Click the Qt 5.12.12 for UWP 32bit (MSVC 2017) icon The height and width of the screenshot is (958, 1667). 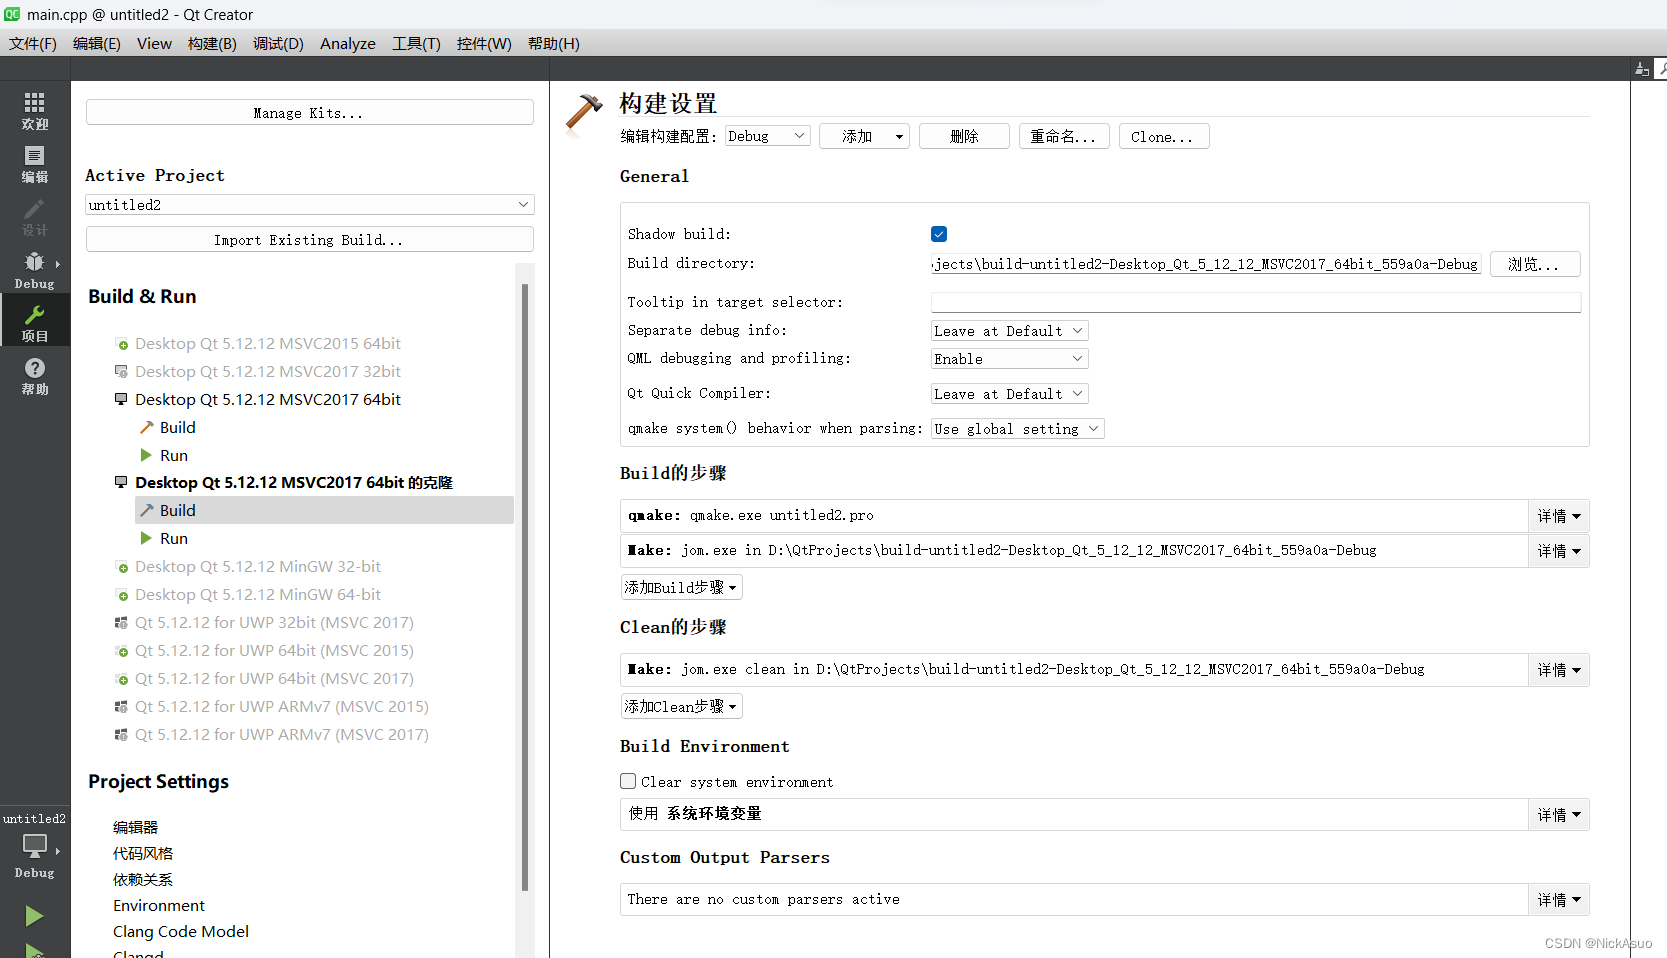pyautogui.click(x=122, y=623)
